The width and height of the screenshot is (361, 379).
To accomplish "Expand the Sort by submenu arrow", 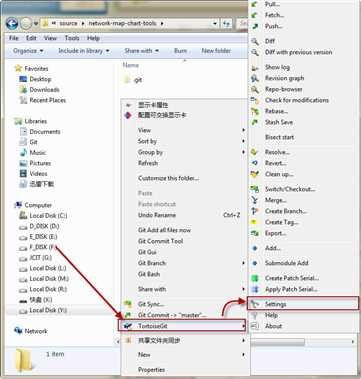I will point(244,141).
